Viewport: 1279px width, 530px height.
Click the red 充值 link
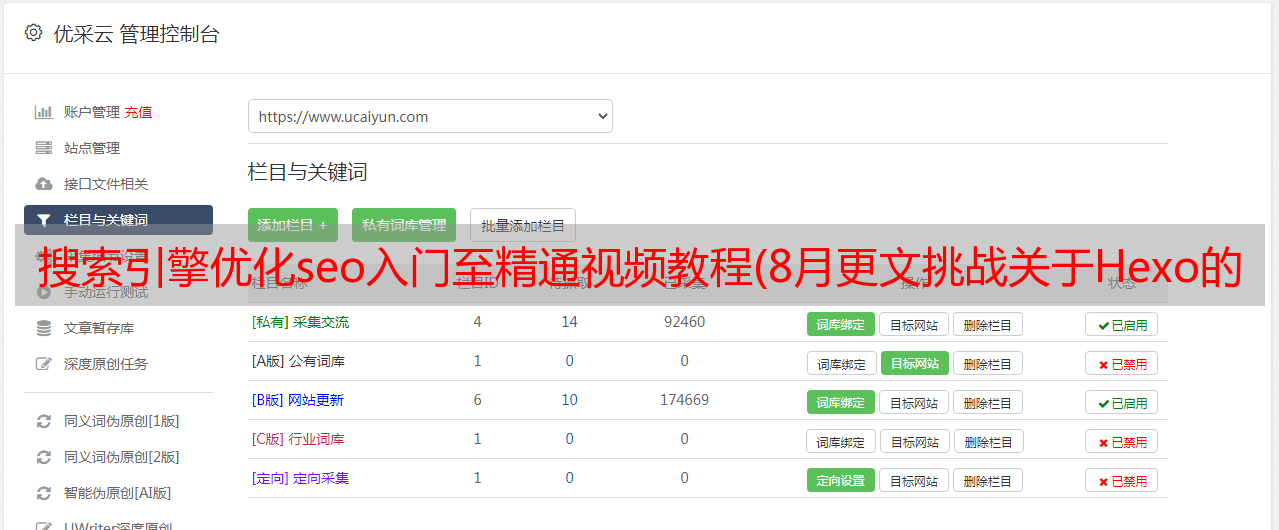click(138, 112)
